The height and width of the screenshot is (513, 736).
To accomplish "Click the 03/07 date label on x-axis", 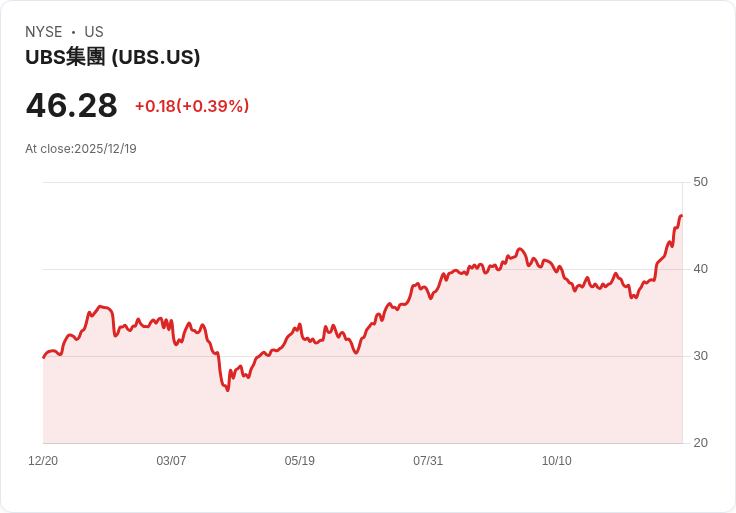I will (x=171, y=460).
